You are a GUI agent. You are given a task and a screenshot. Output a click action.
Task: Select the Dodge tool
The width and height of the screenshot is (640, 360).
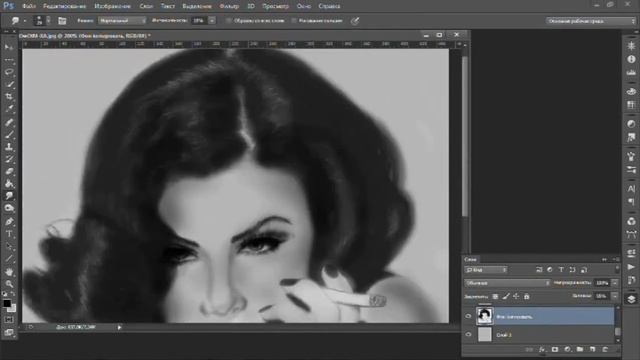point(9,208)
